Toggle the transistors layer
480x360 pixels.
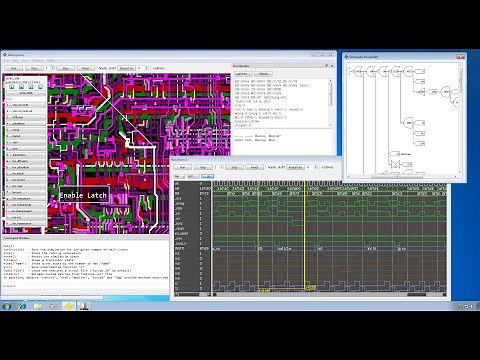click(26, 155)
